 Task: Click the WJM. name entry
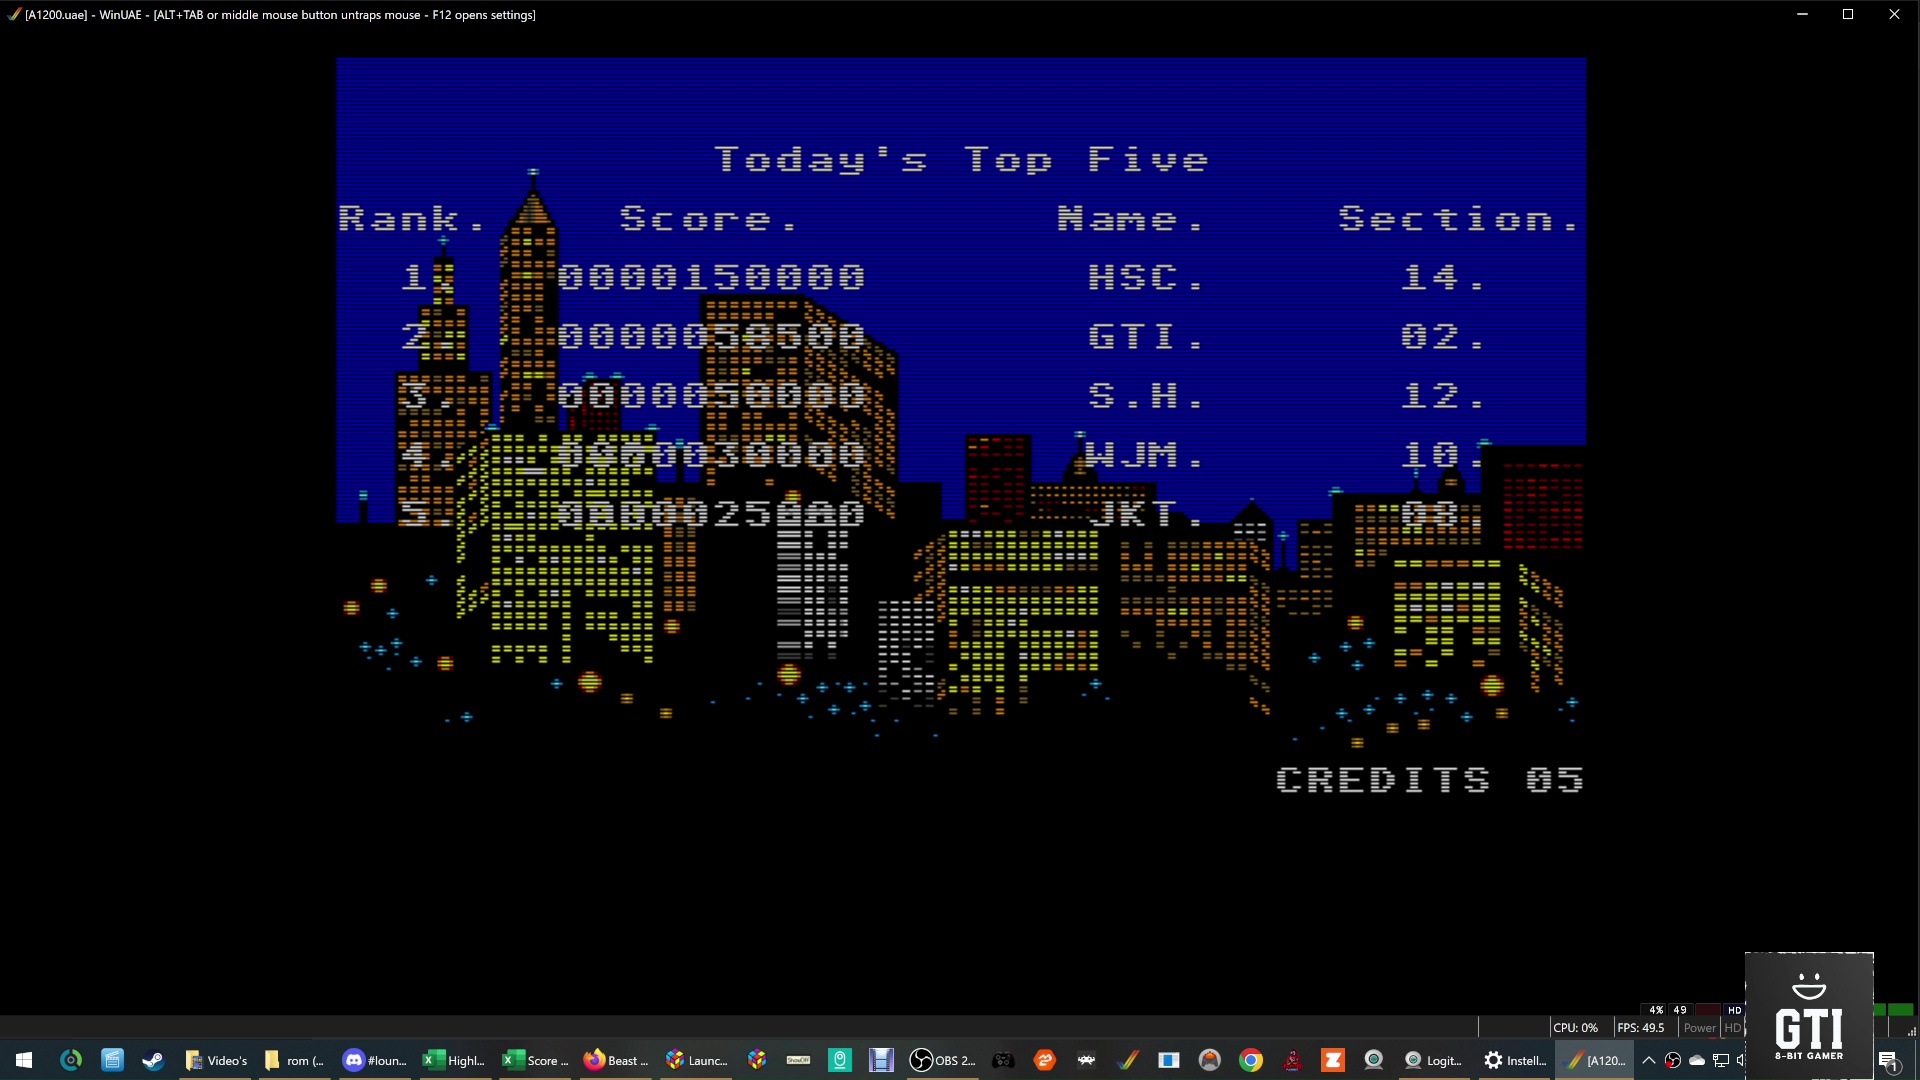(1145, 455)
